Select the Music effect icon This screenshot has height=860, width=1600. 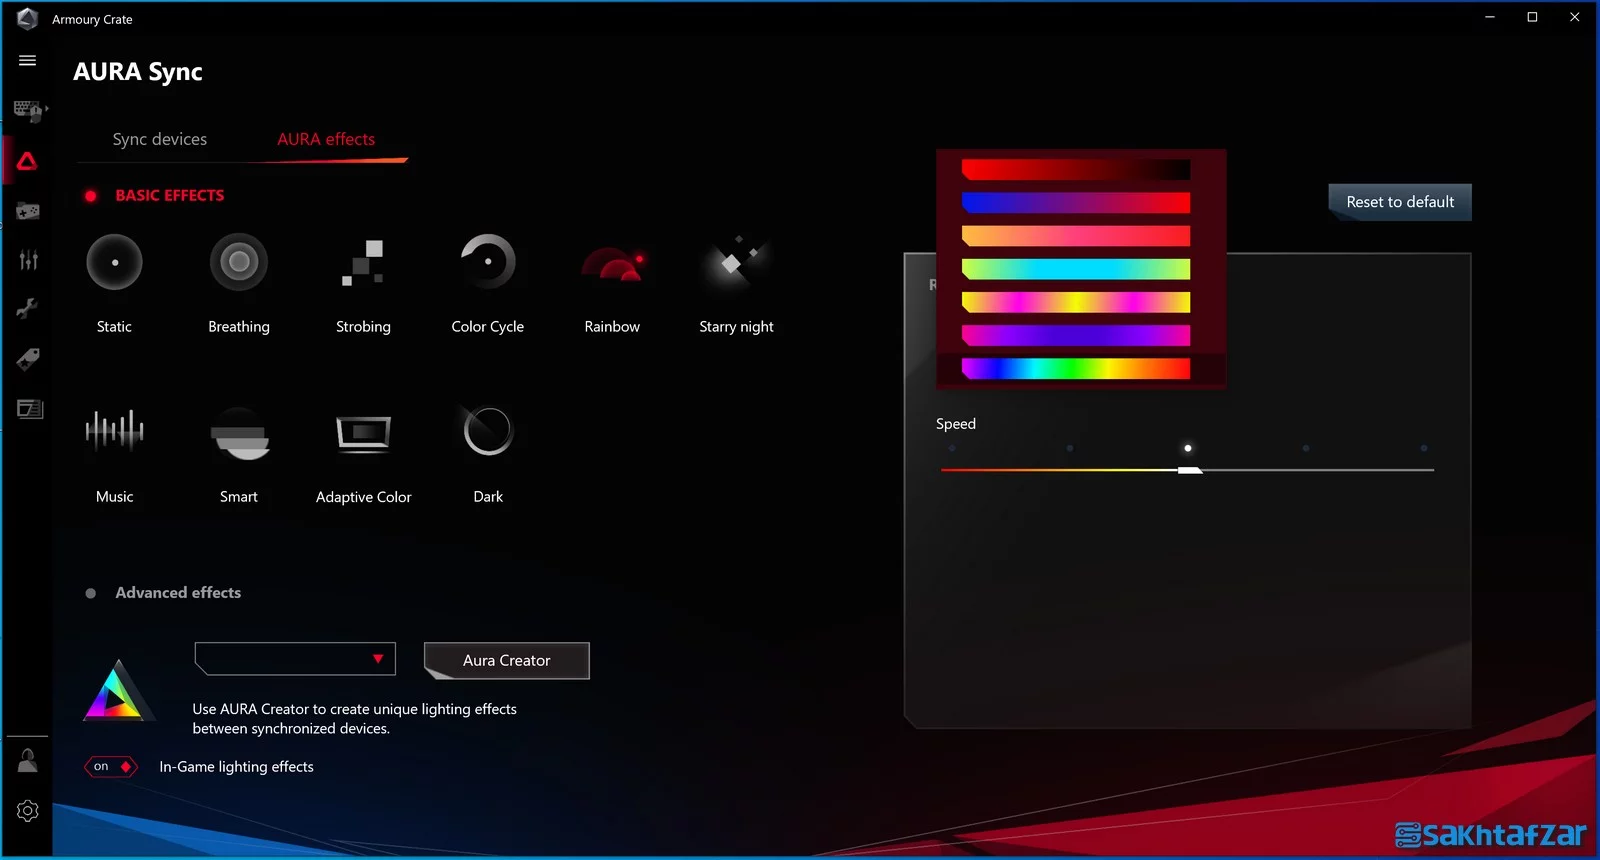(114, 431)
